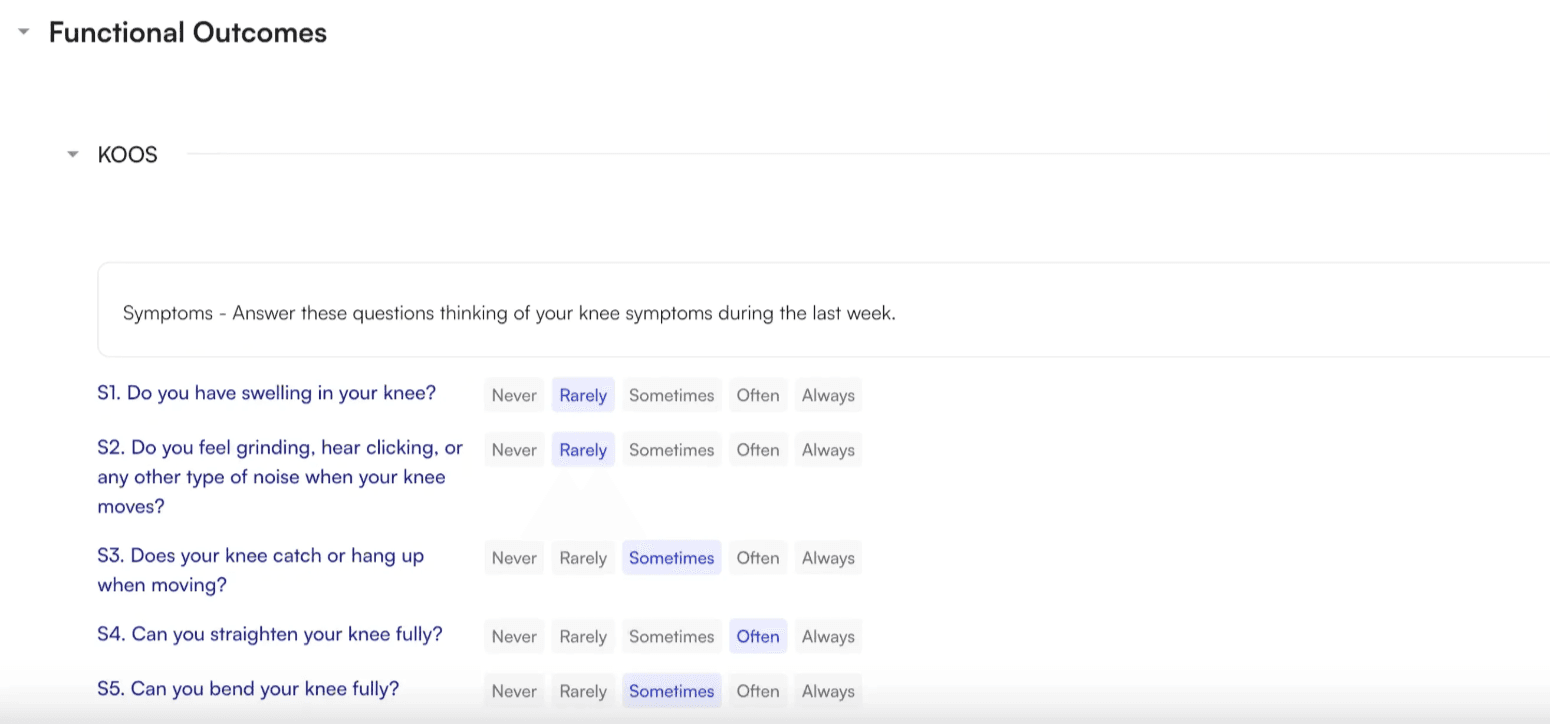Select Always for S5 bend knee question

[x=828, y=691]
